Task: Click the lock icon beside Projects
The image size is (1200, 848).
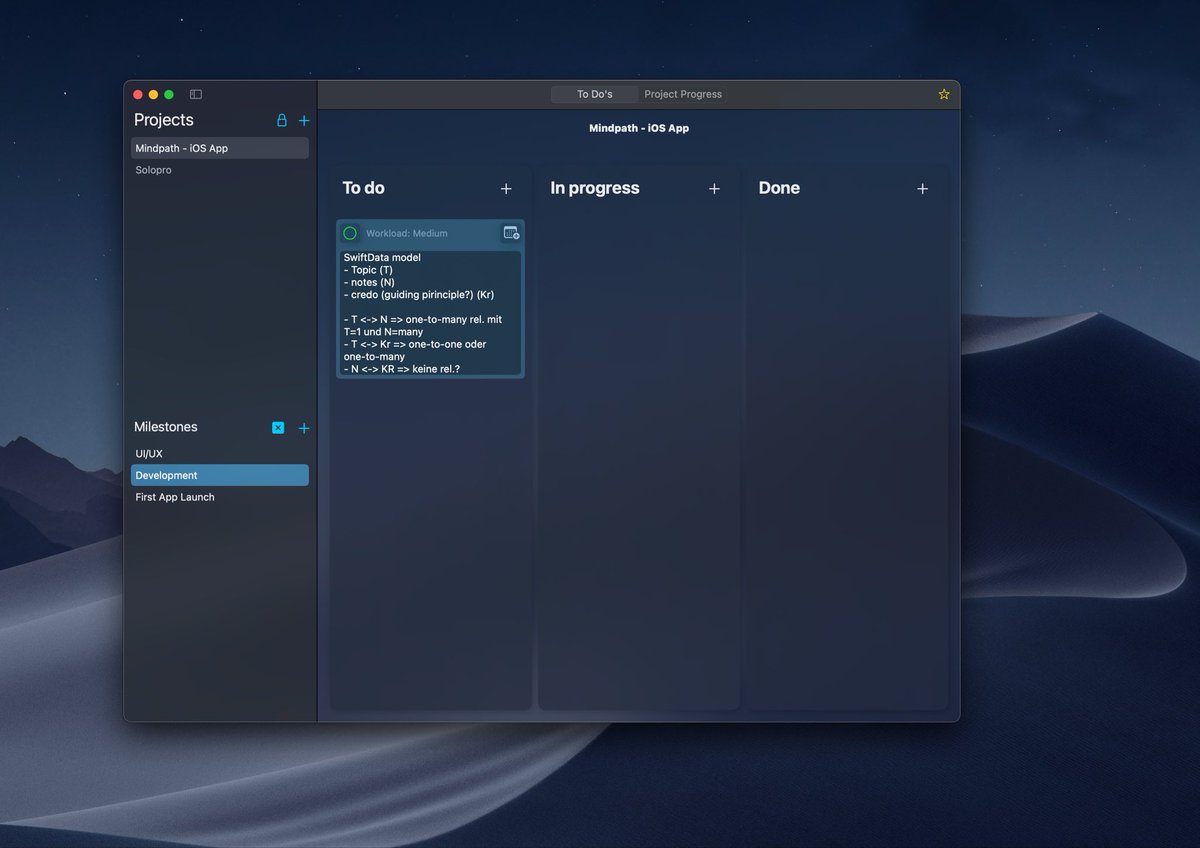Action: 281,120
